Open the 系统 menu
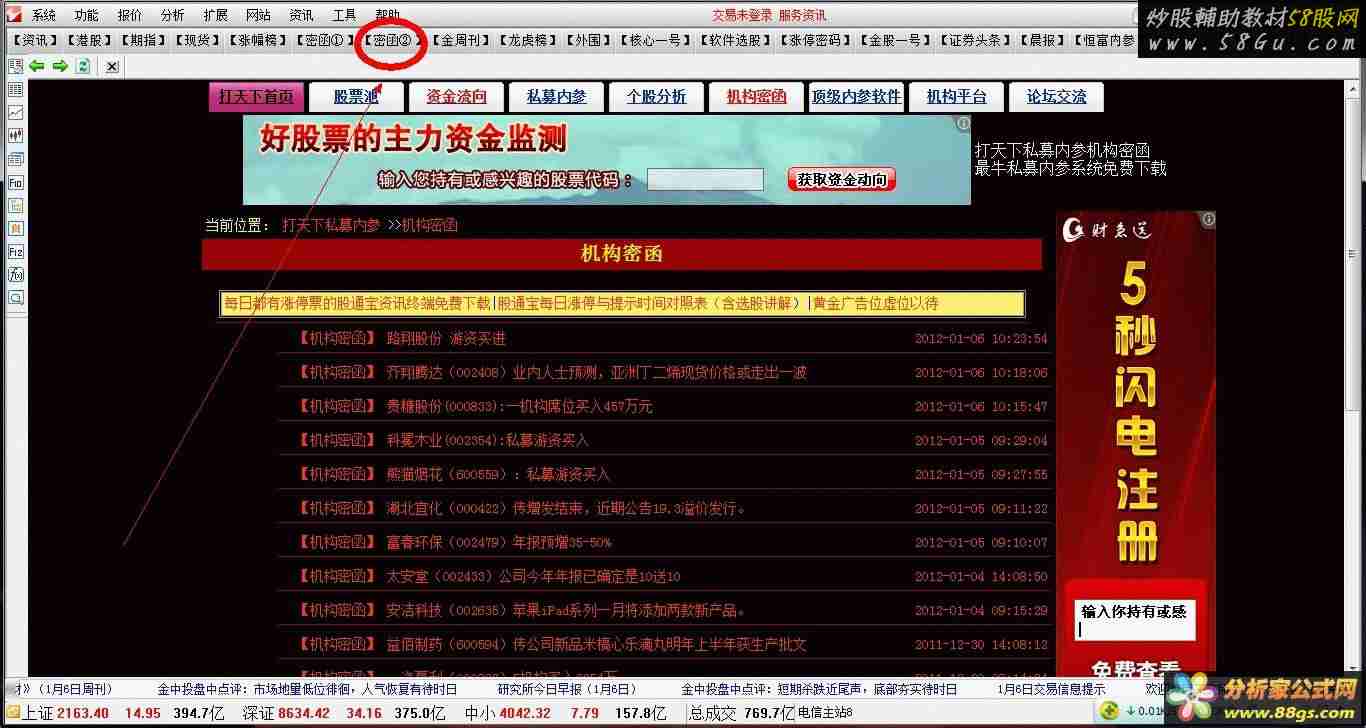 pos(44,15)
